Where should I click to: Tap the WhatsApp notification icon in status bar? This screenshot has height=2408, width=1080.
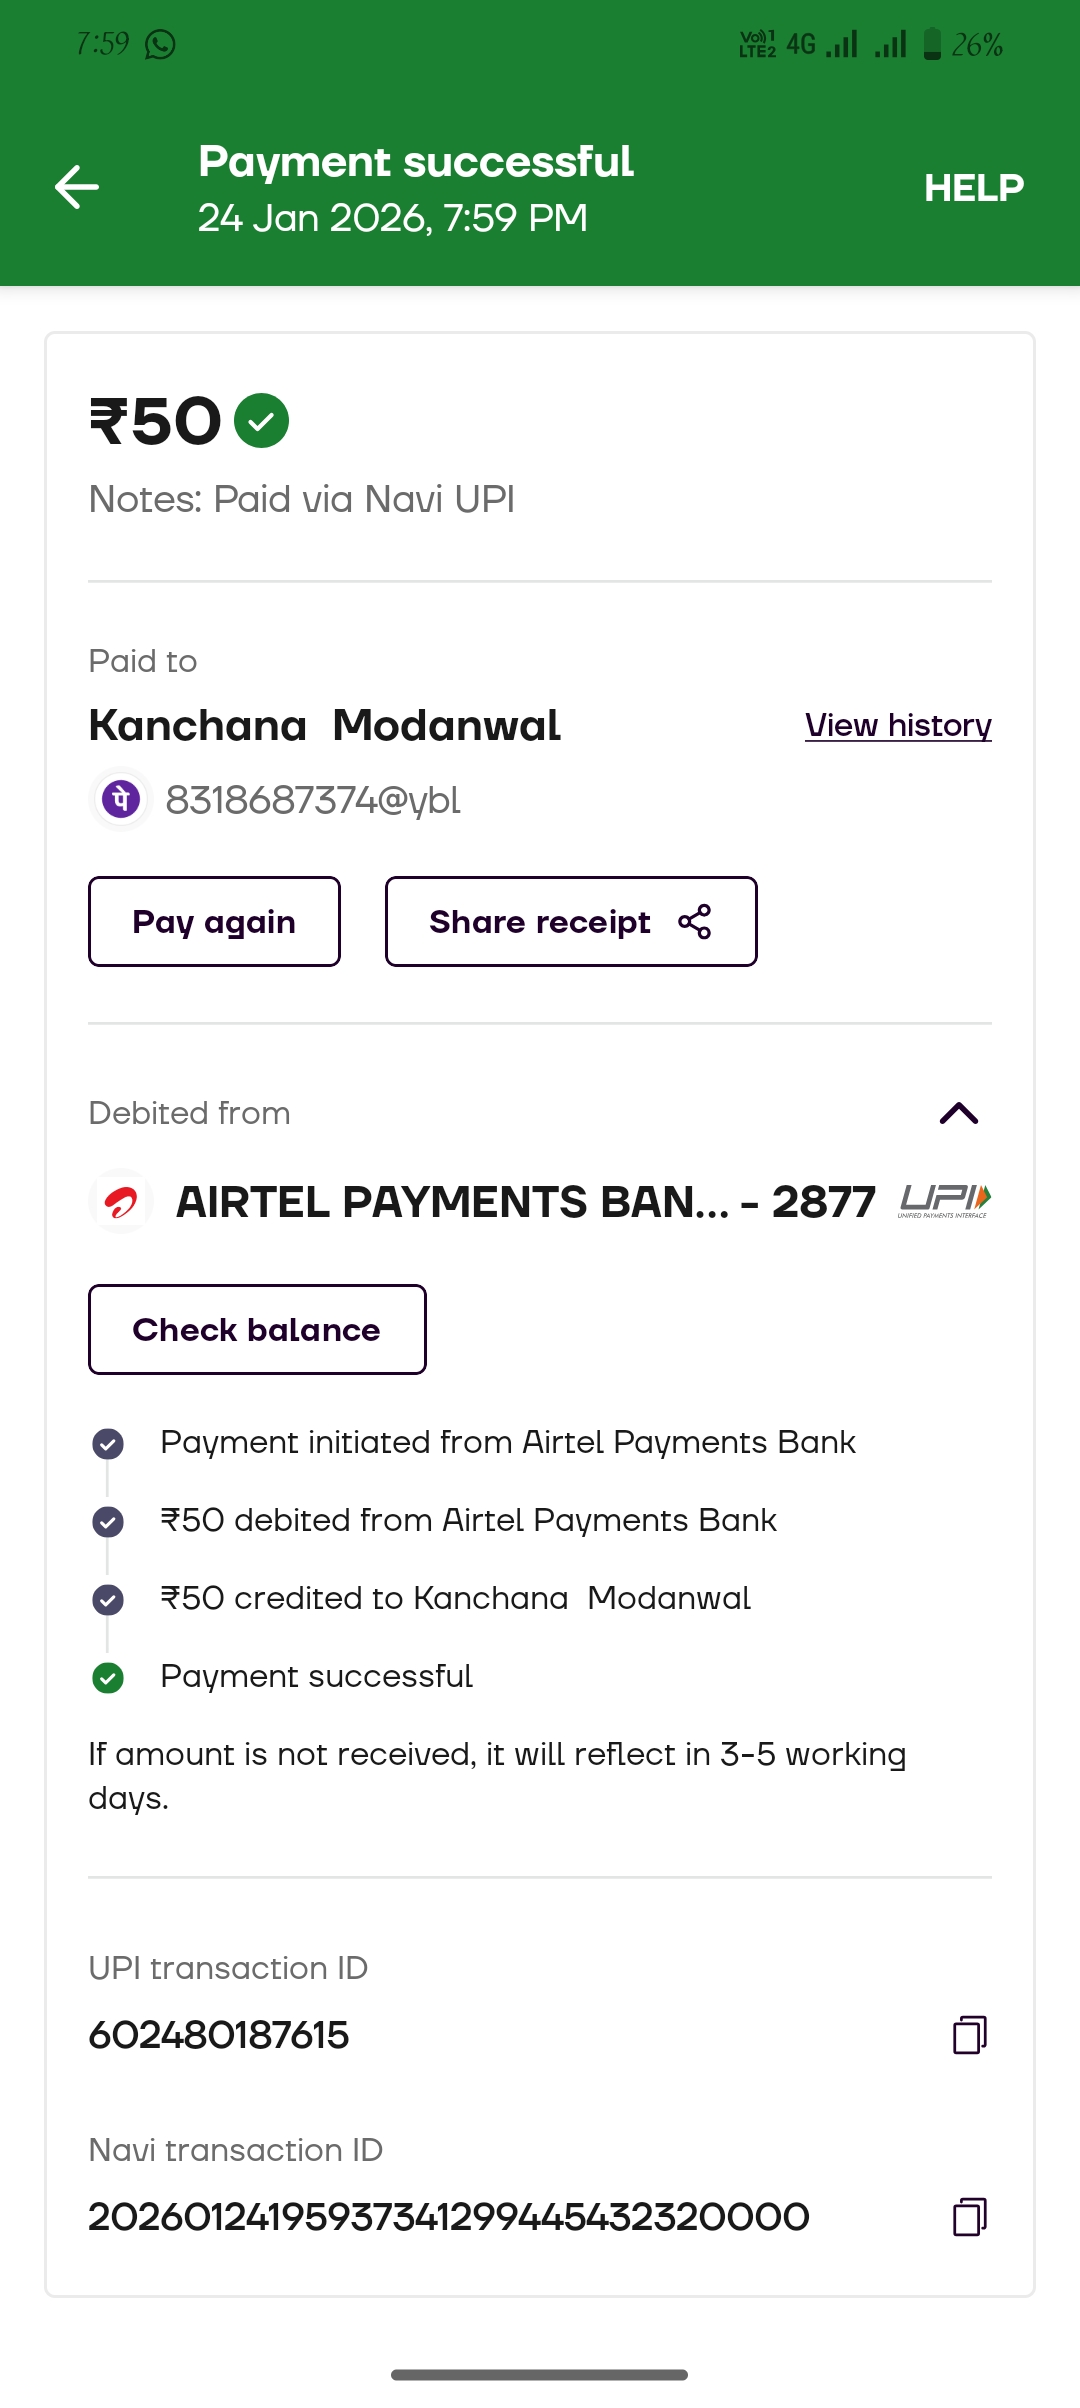click(160, 45)
